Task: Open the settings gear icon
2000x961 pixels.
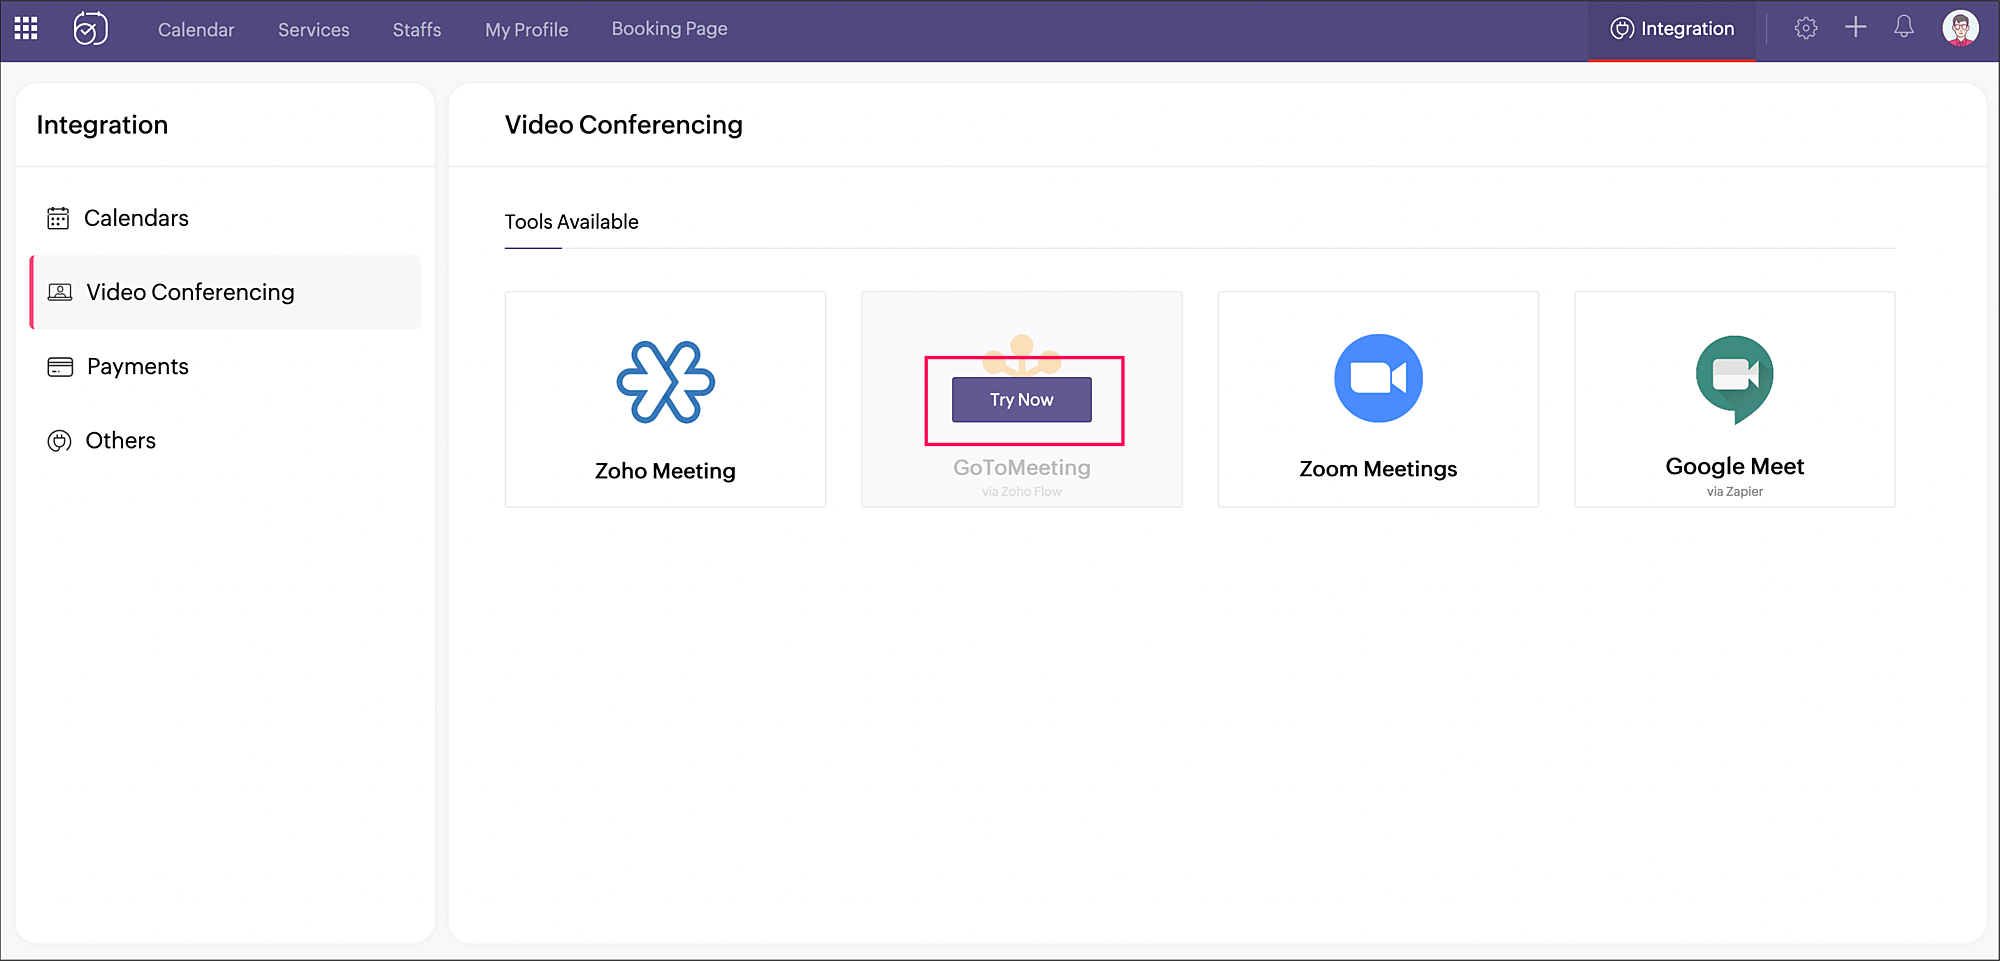Action: [x=1806, y=28]
